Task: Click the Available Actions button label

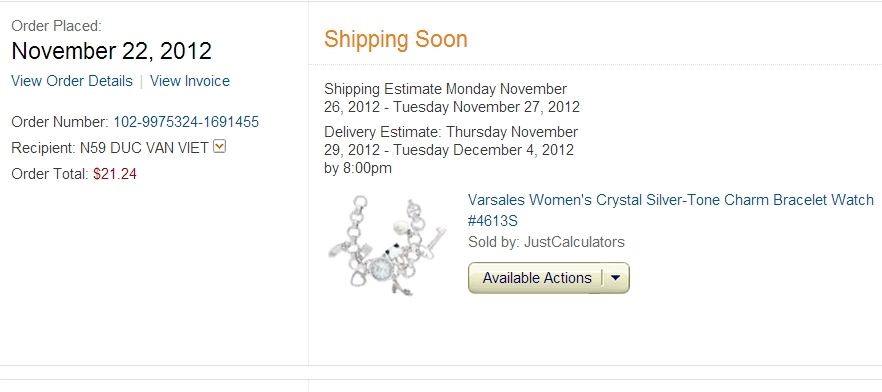Action: click(537, 278)
